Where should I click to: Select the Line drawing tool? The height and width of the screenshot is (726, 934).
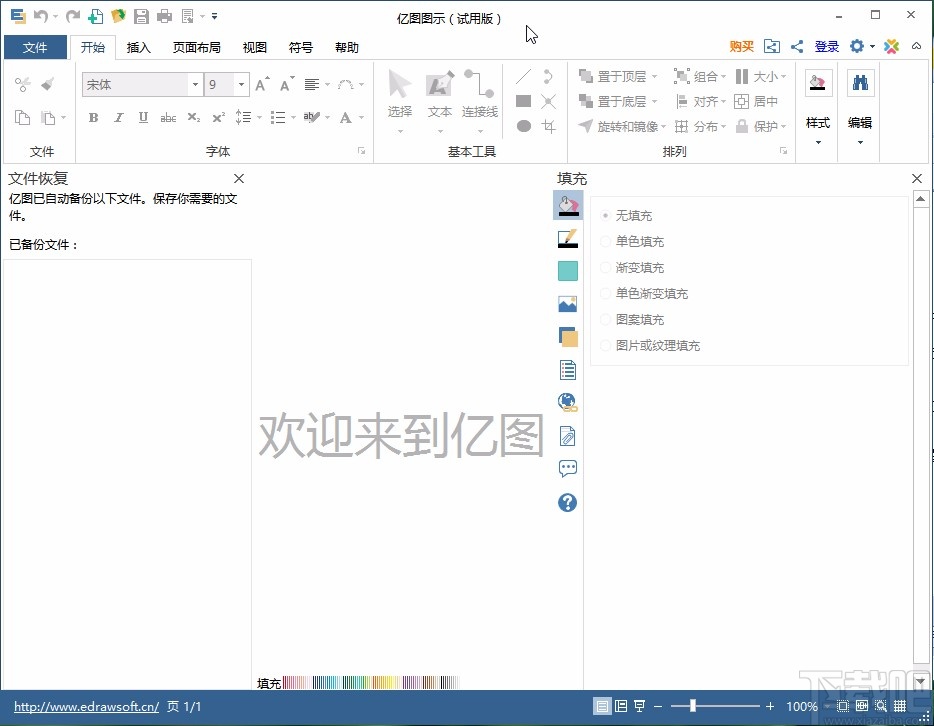click(x=523, y=76)
